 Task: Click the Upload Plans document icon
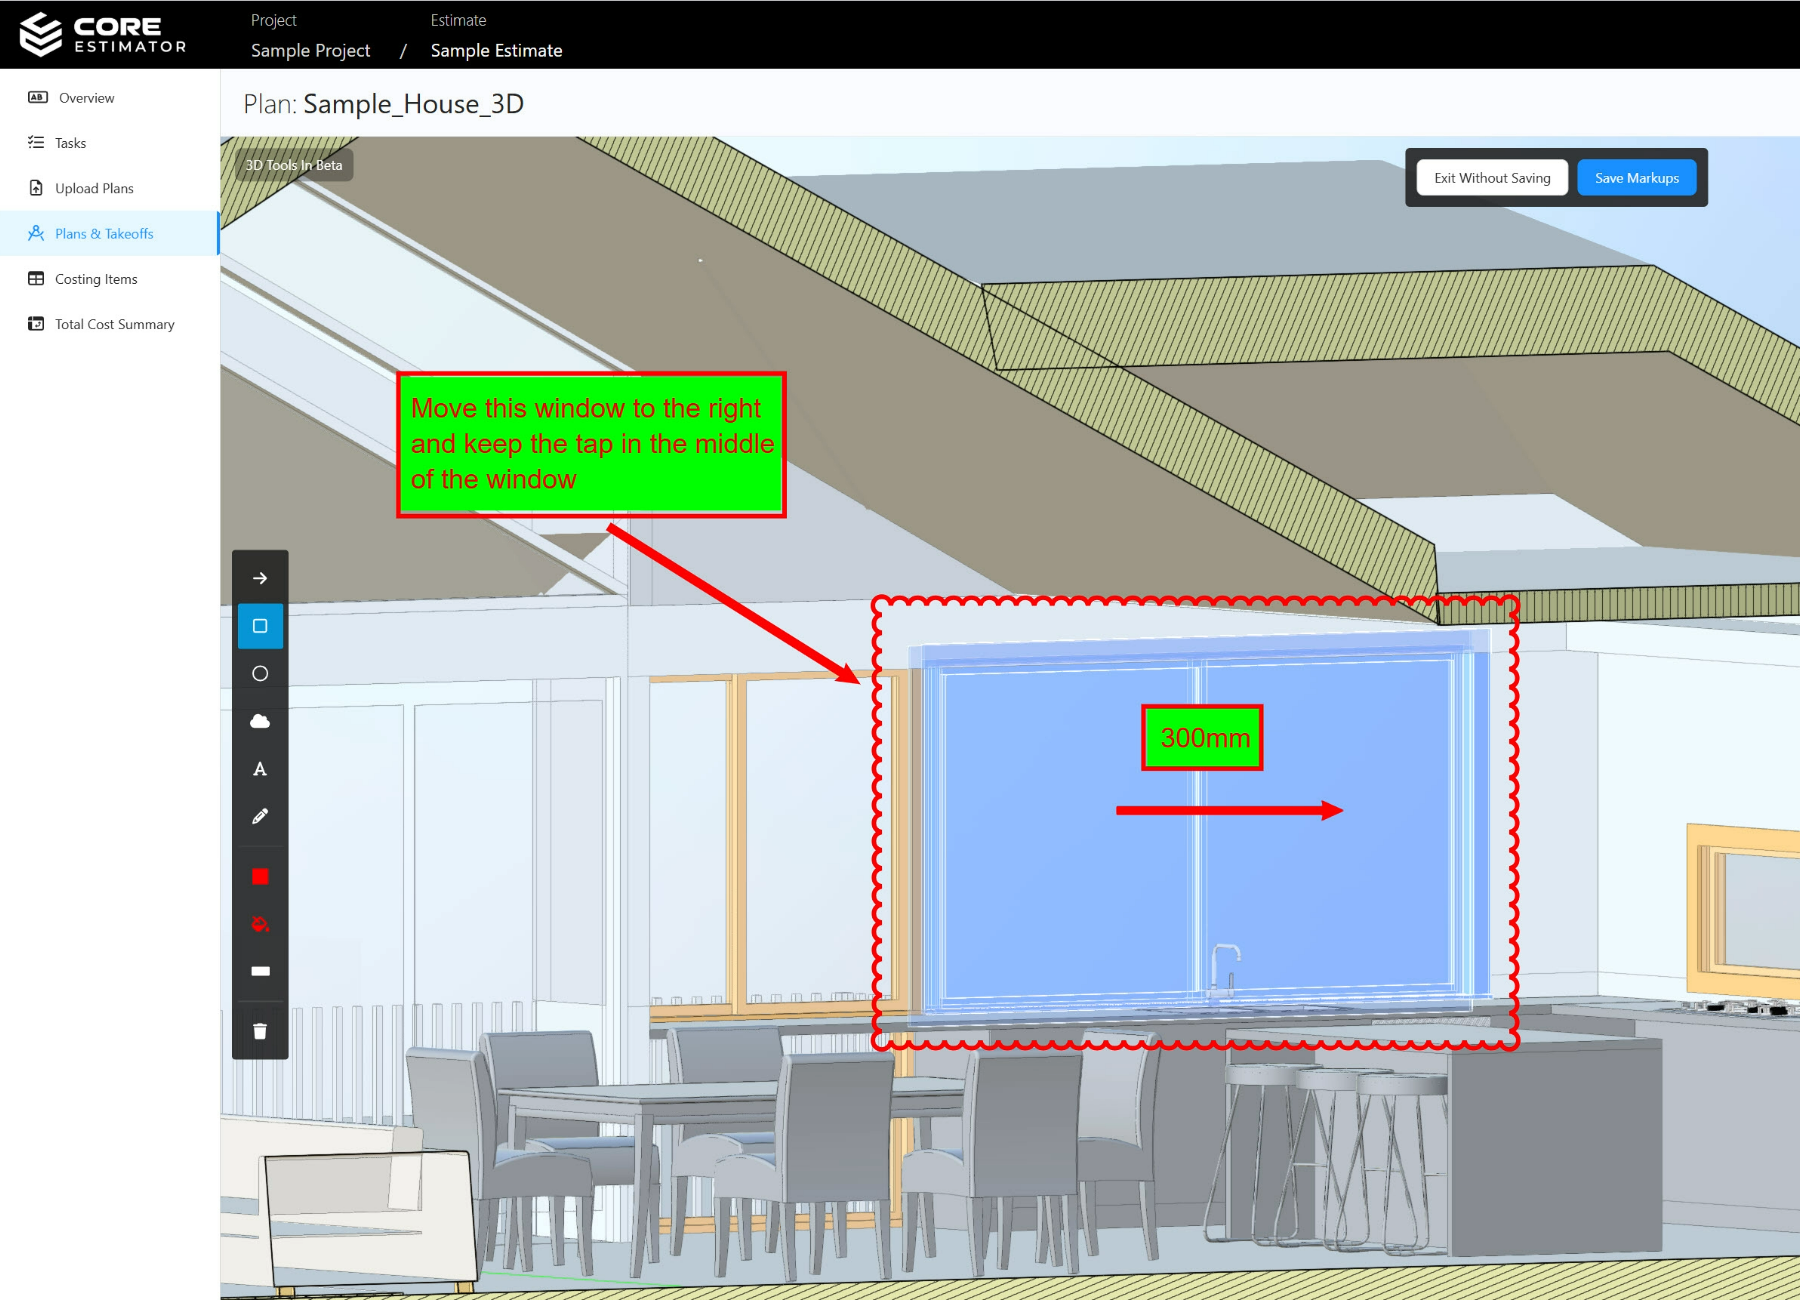tap(36, 188)
